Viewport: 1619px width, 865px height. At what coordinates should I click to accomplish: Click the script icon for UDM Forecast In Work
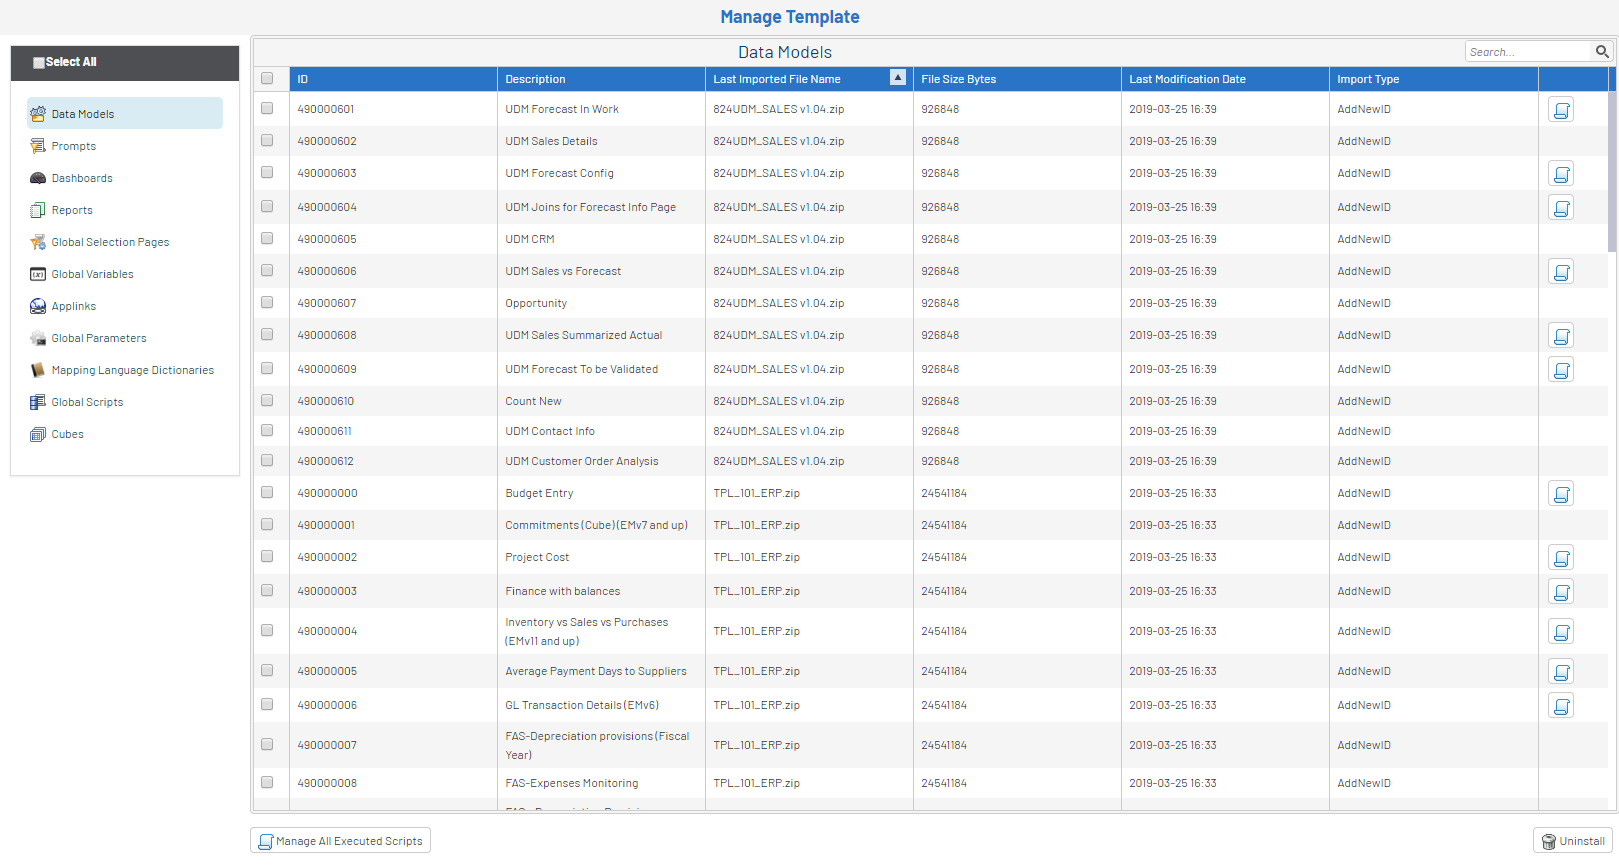pos(1560,110)
